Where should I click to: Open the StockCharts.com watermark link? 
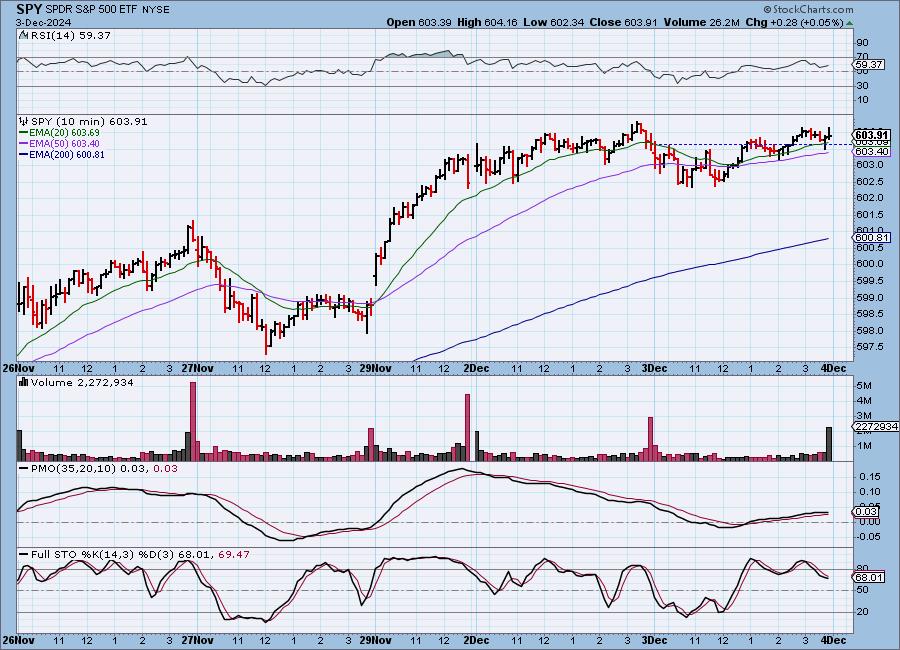[x=808, y=9]
